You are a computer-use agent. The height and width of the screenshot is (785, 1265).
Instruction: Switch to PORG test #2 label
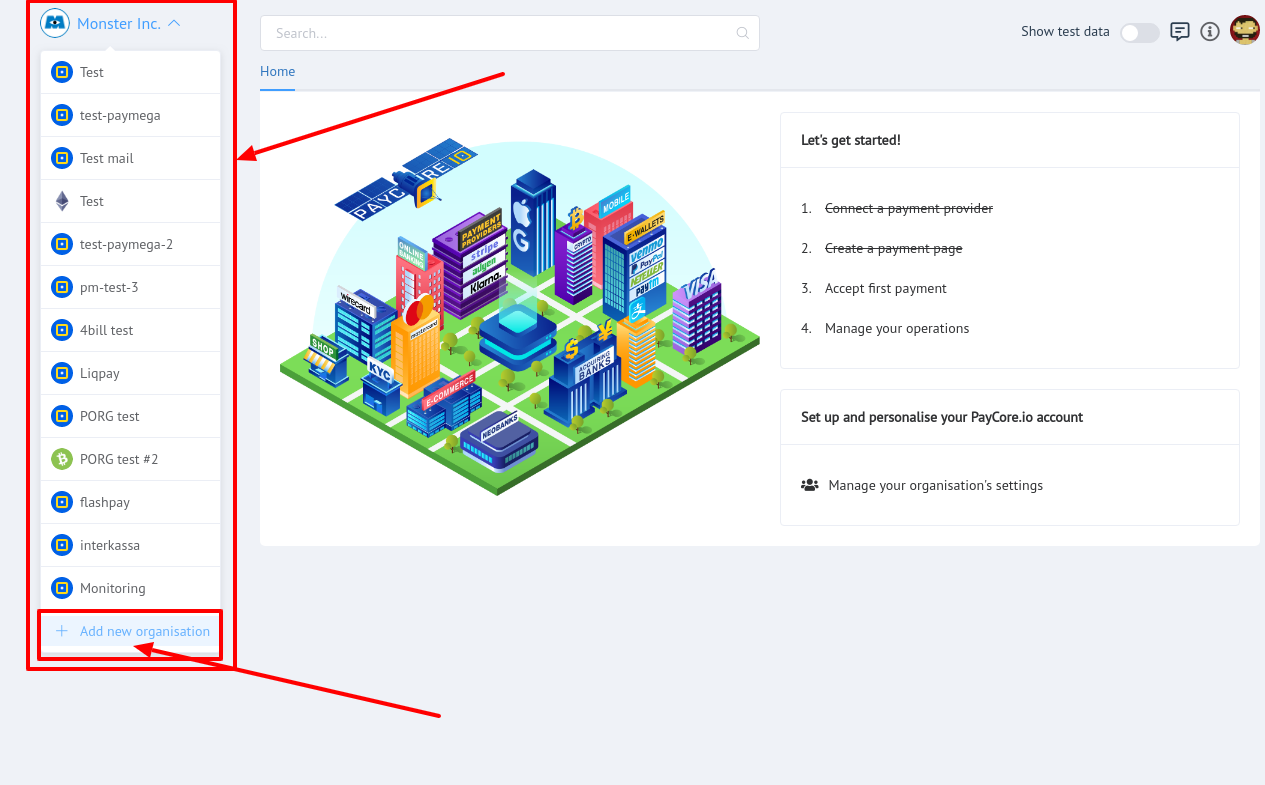(119, 459)
